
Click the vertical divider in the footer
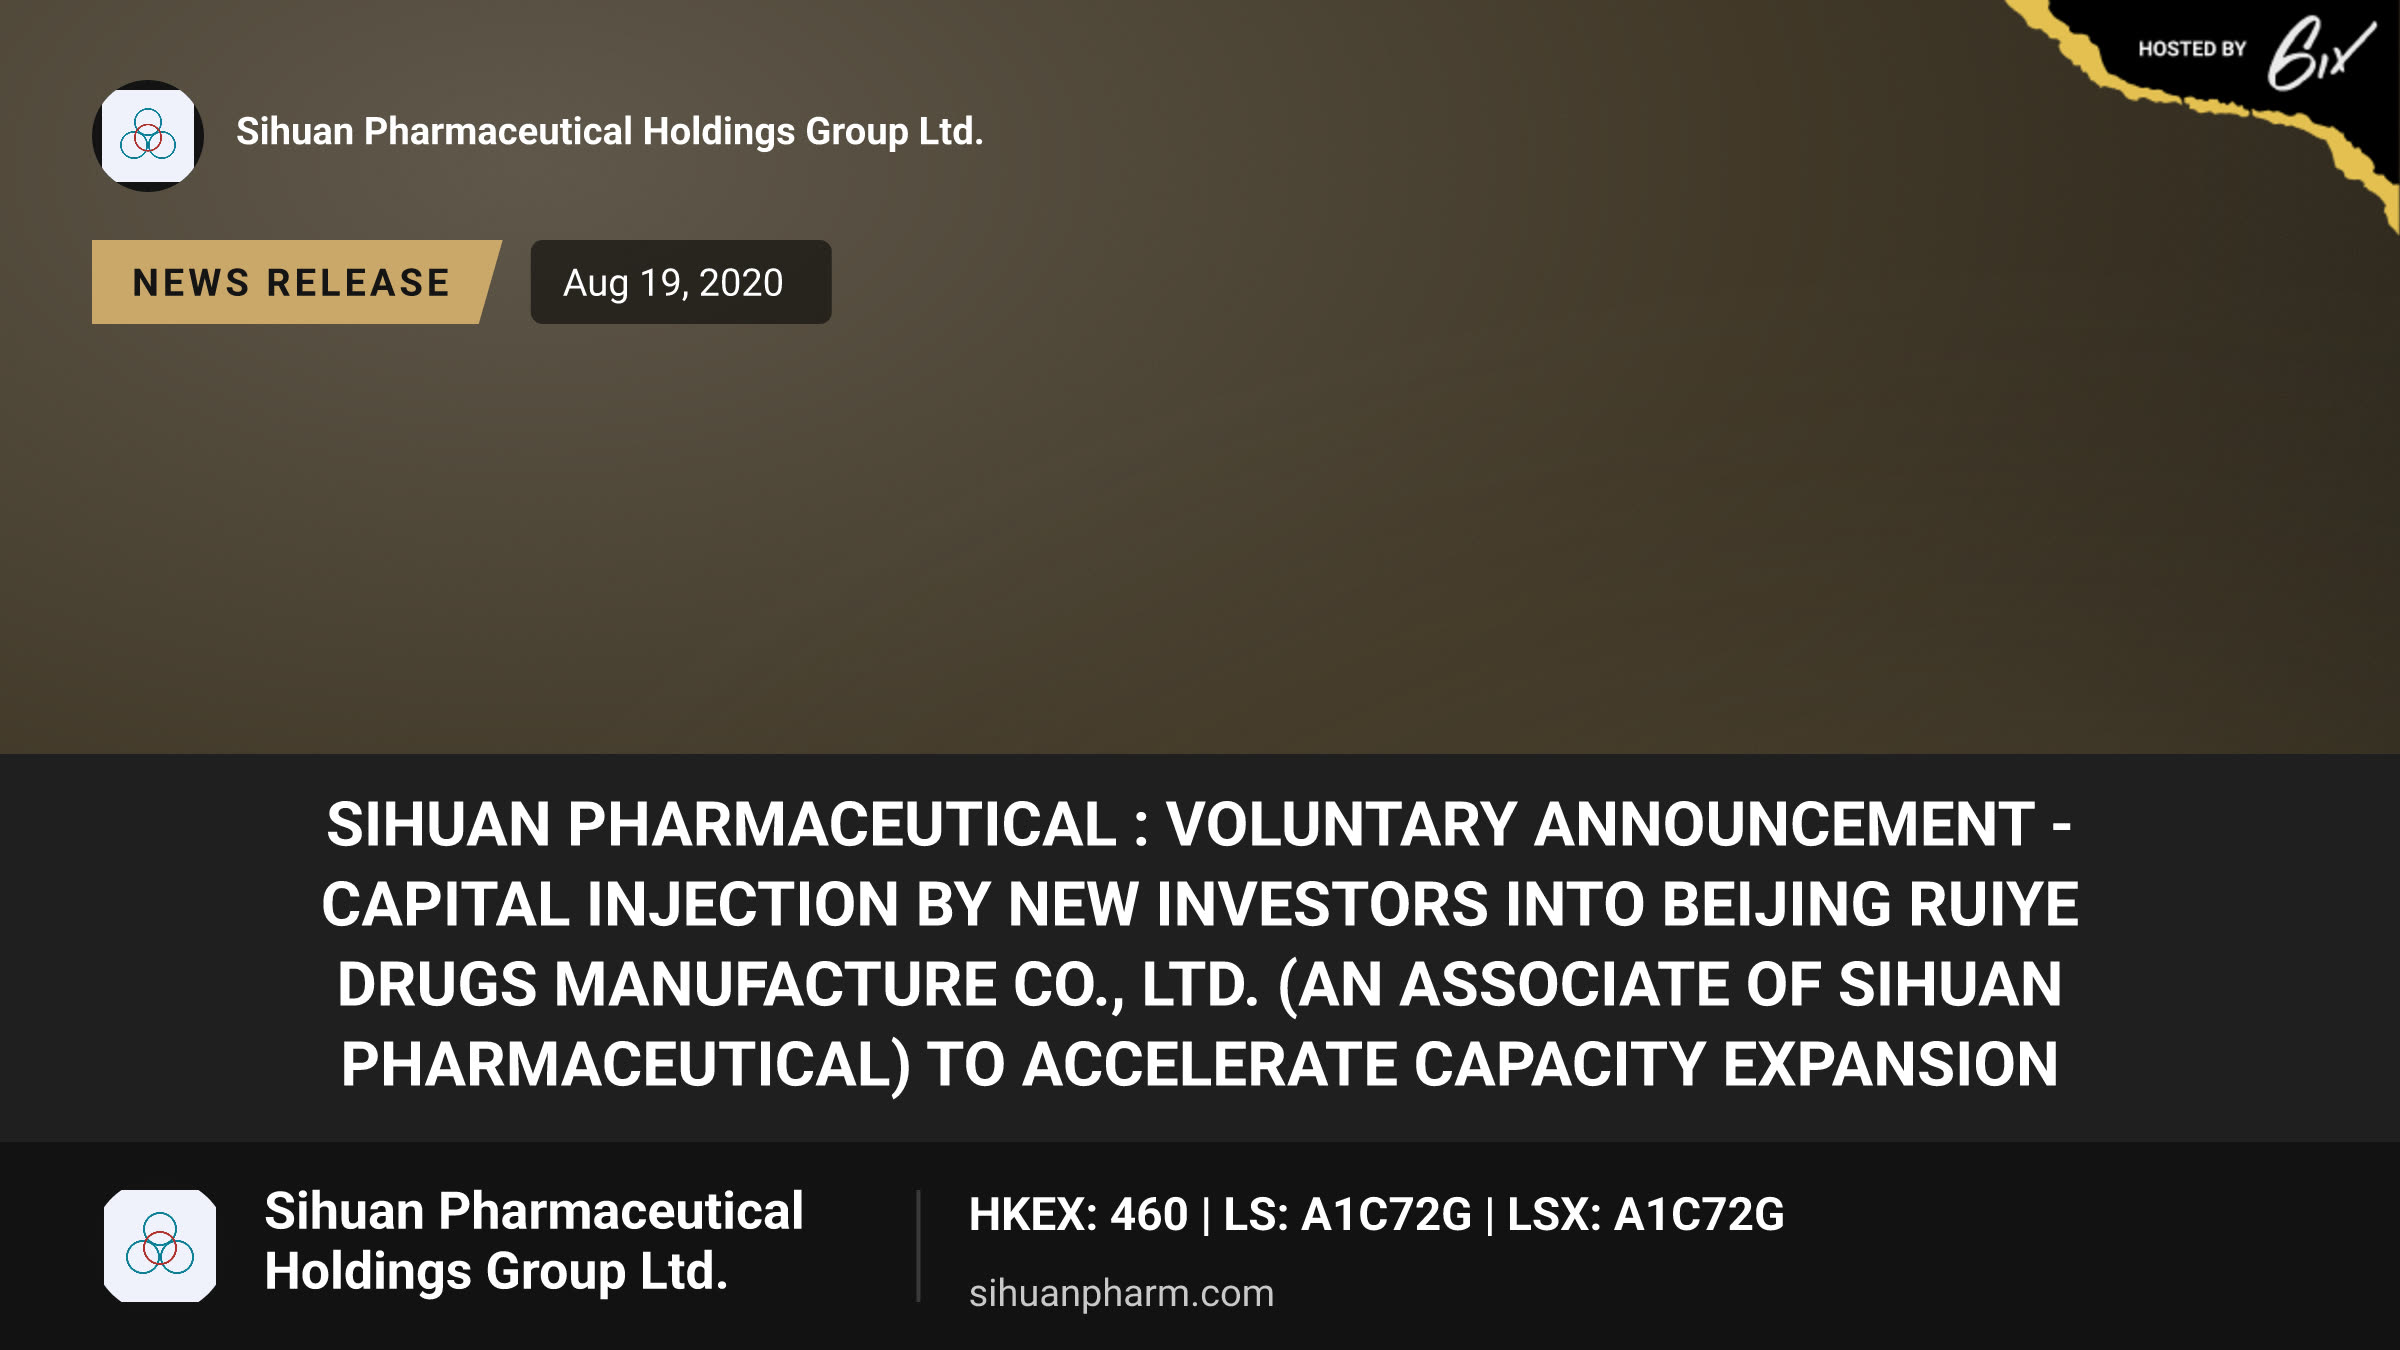pyautogui.click(x=918, y=1245)
